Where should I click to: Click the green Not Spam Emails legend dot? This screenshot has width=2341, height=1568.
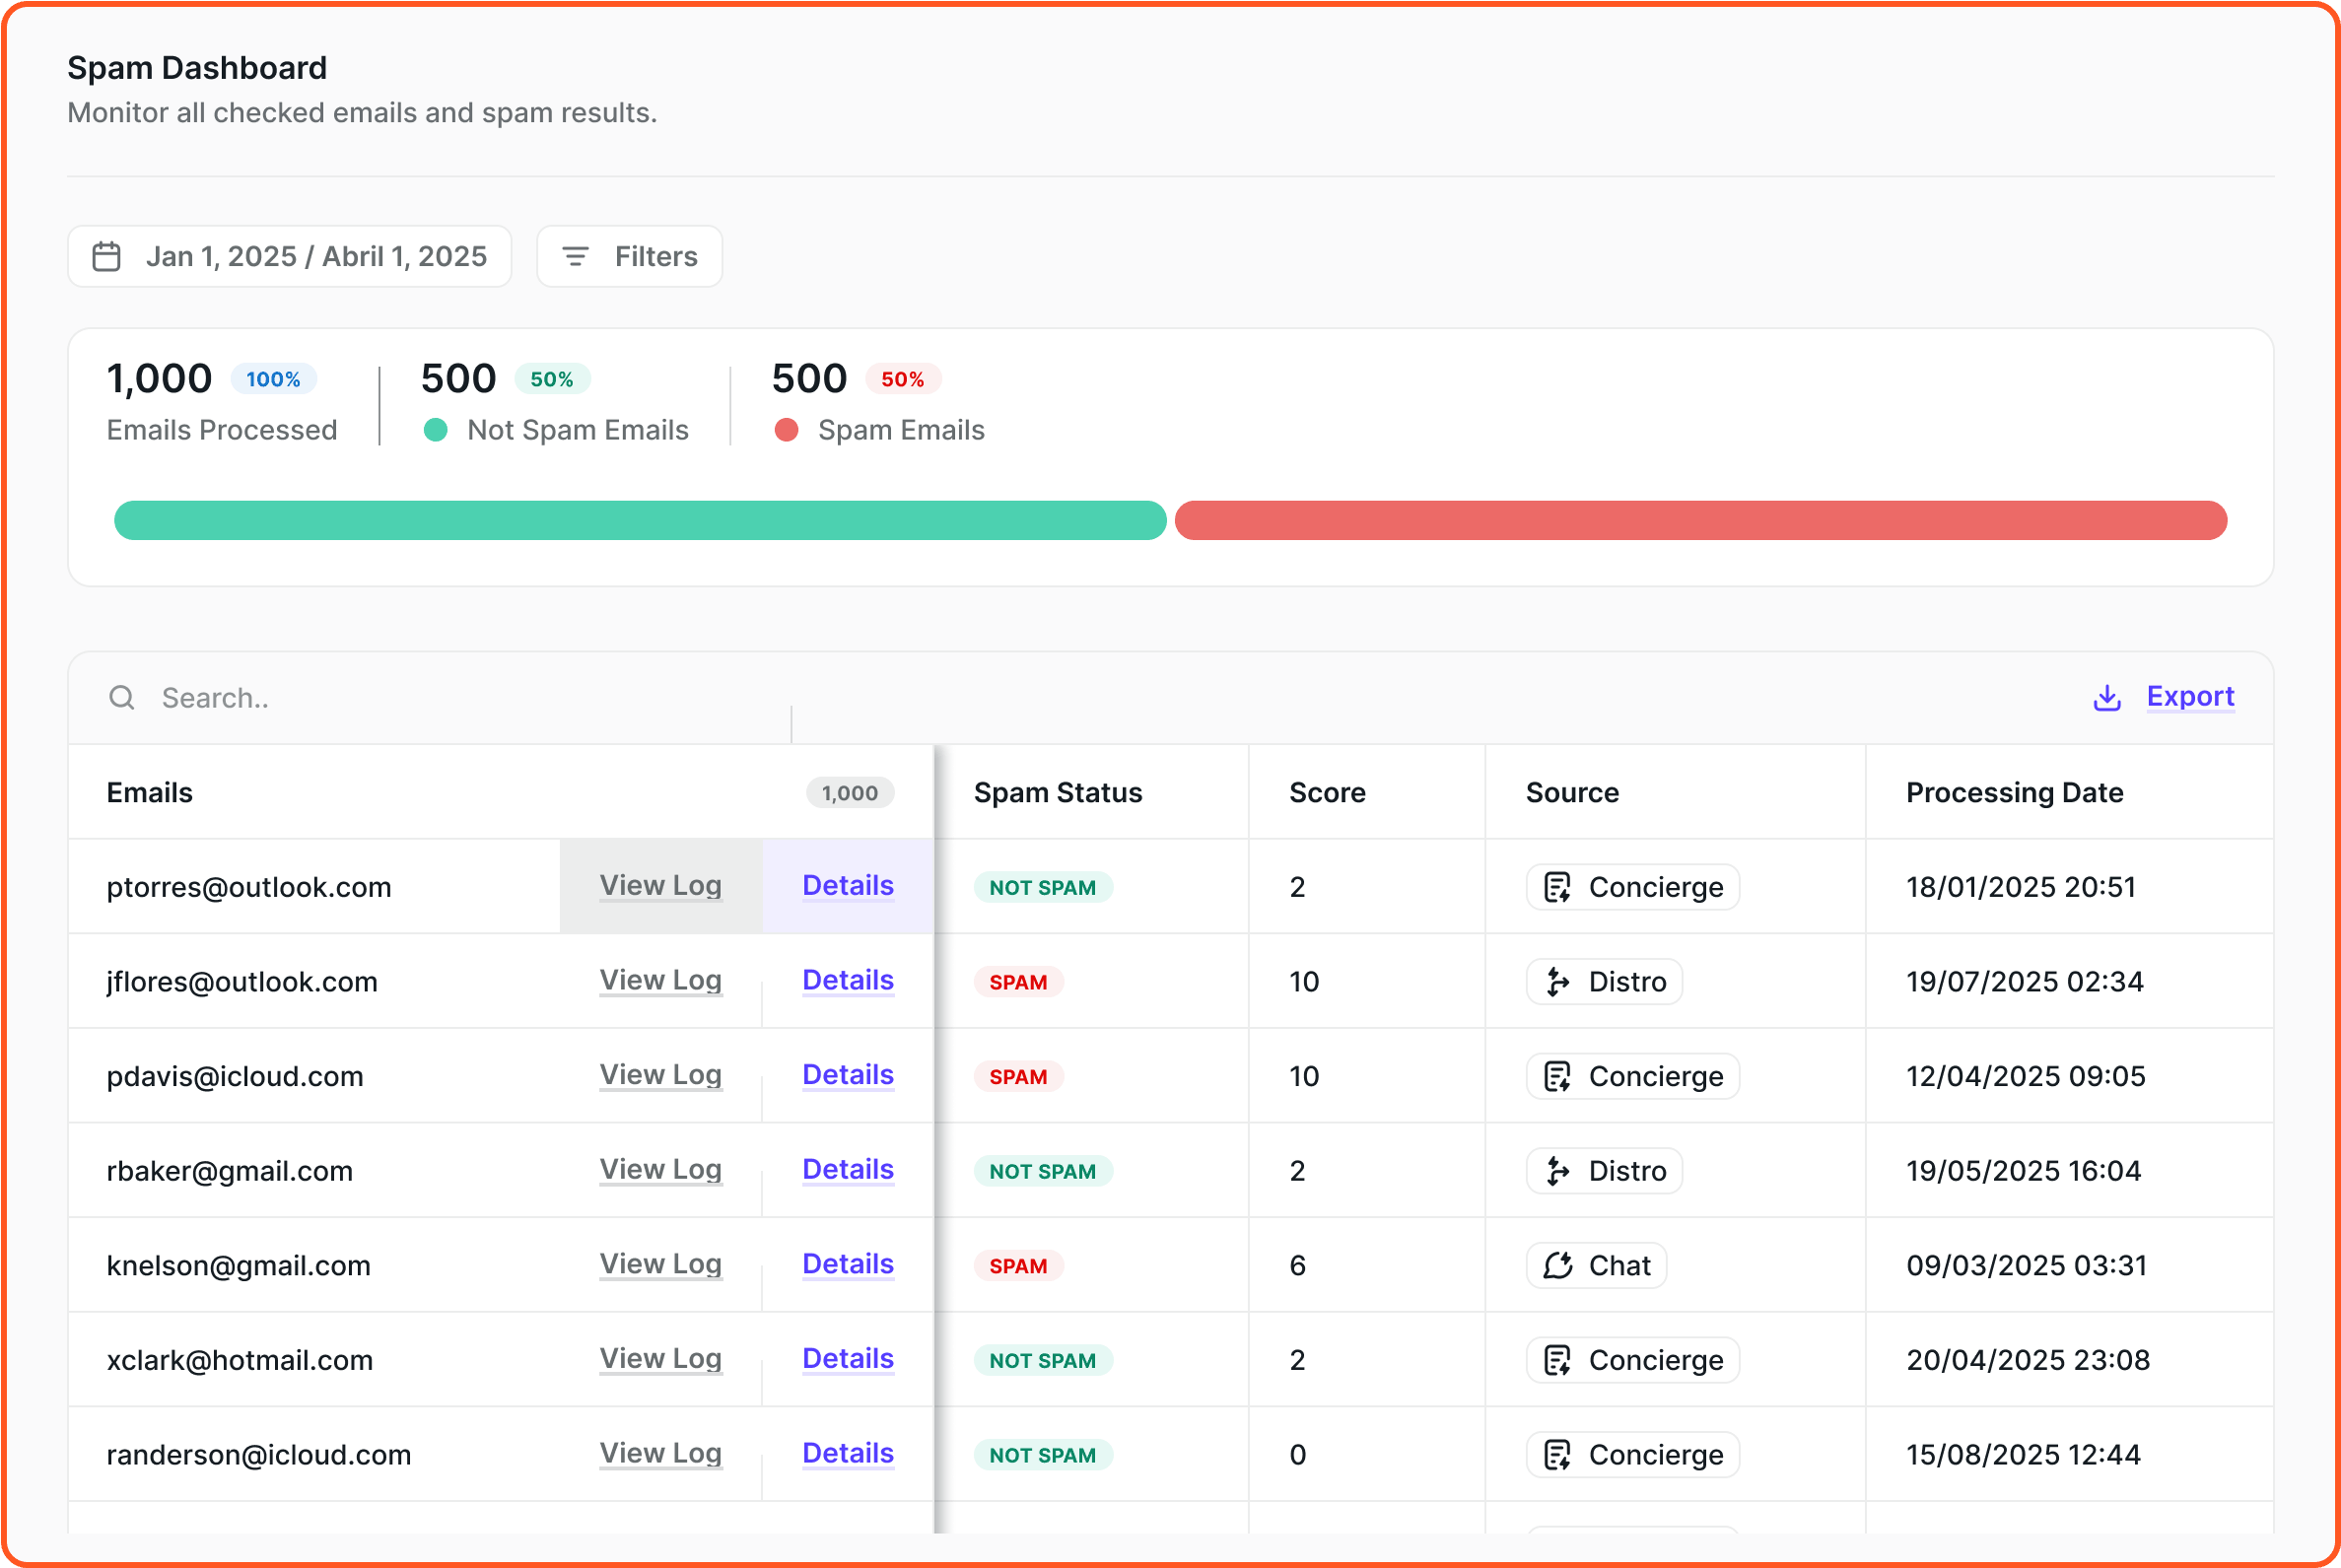pyautogui.click(x=436, y=430)
